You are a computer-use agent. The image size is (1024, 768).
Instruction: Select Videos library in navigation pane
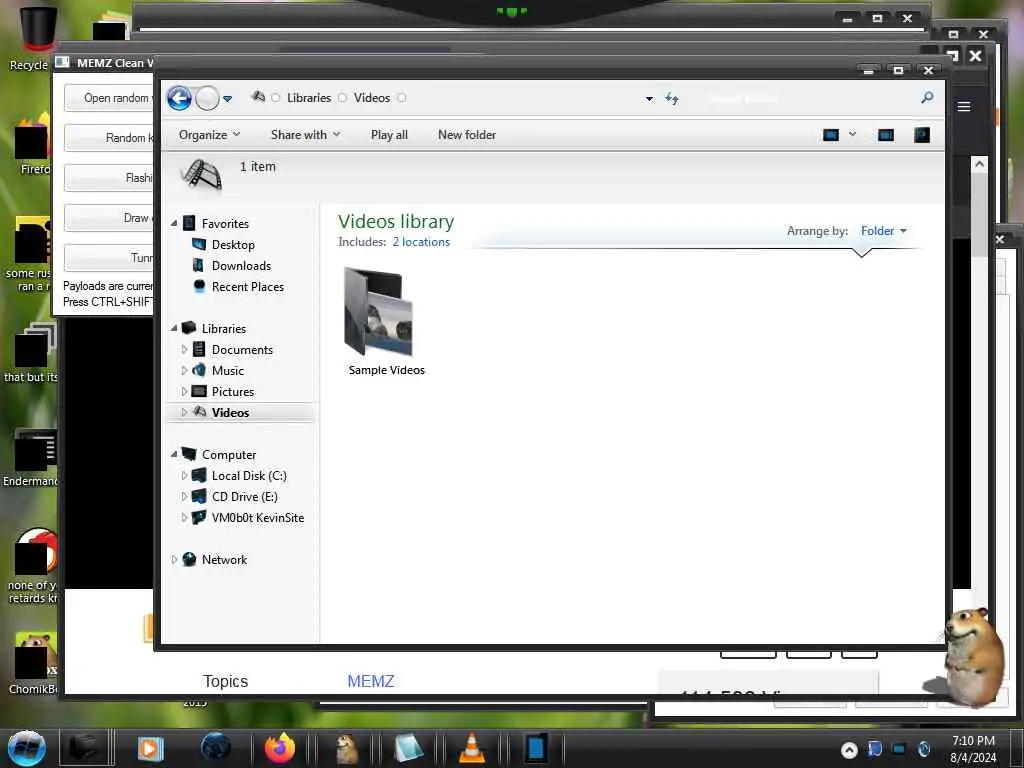click(230, 413)
